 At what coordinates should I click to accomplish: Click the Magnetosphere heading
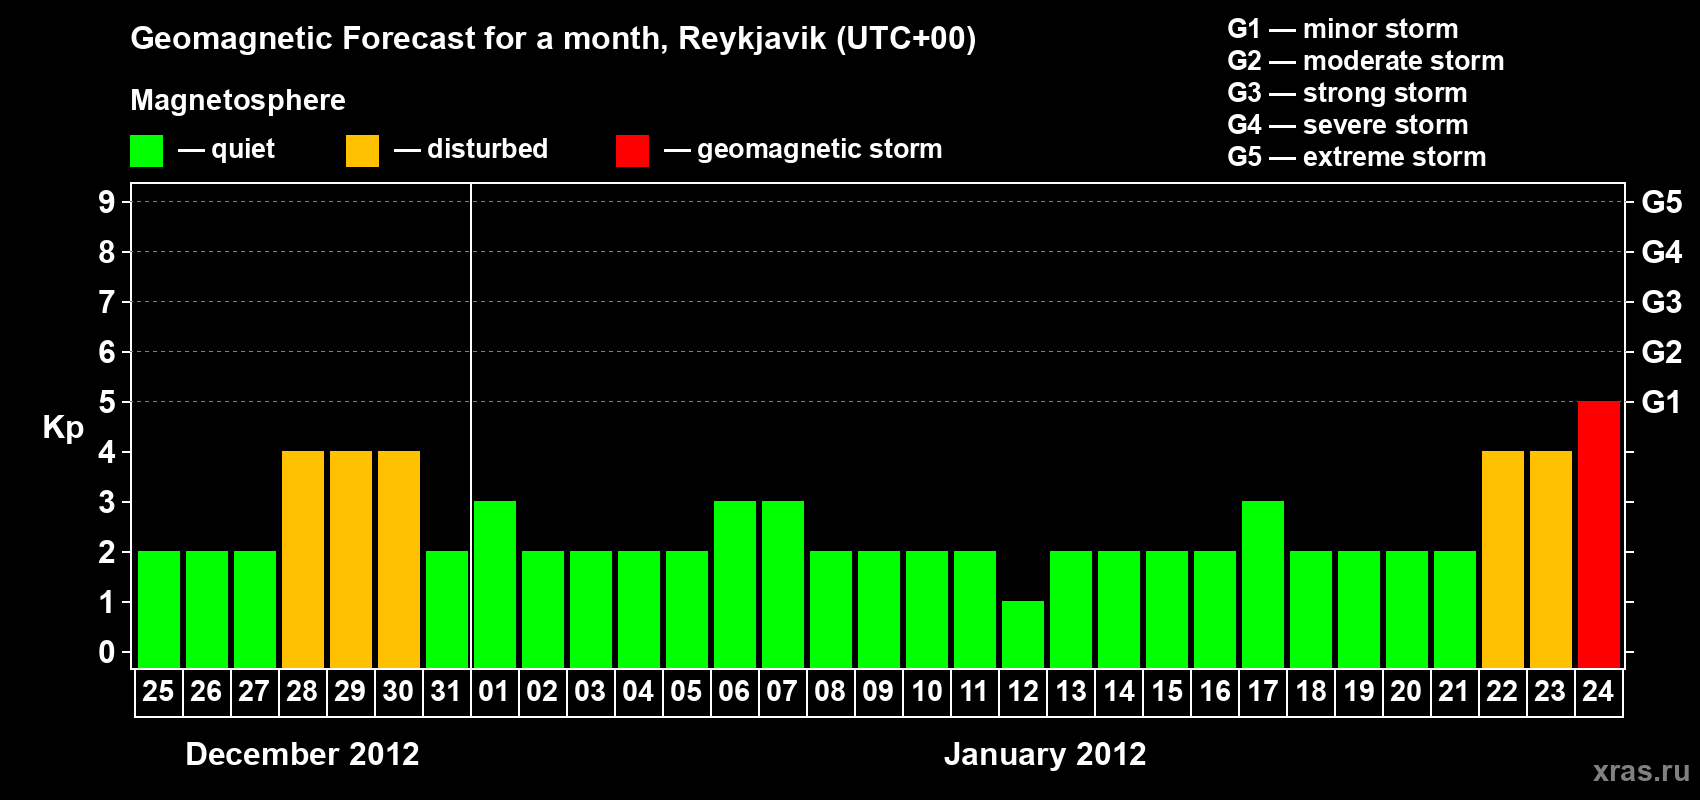point(238,101)
